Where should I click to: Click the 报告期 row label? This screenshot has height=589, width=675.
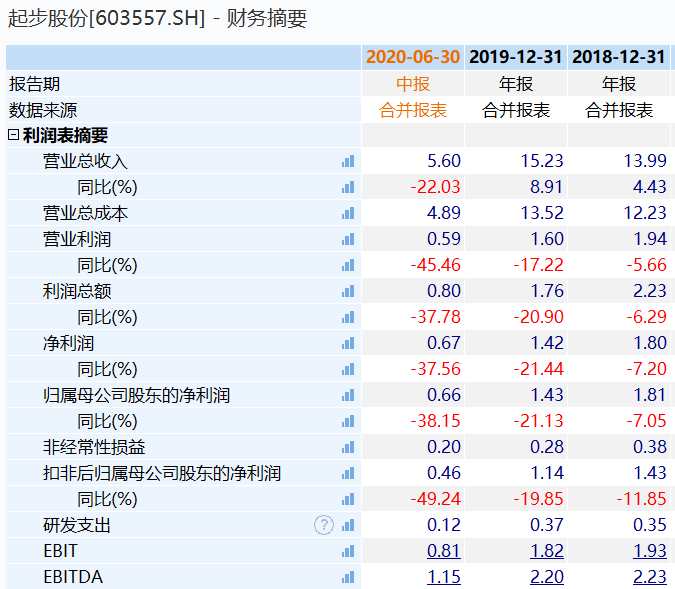(34, 84)
